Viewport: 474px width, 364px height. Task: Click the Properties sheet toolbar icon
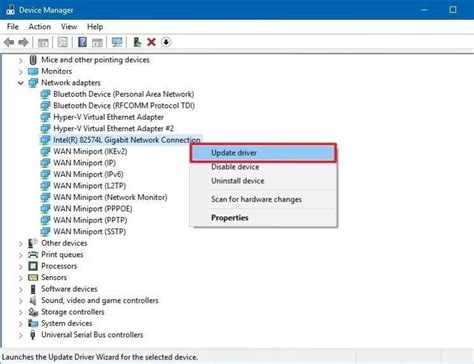[x=62, y=42]
